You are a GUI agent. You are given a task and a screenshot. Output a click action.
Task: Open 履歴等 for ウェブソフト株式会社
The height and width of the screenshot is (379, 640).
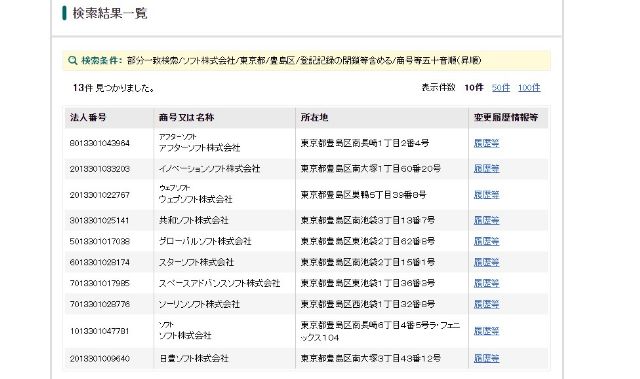487,195
